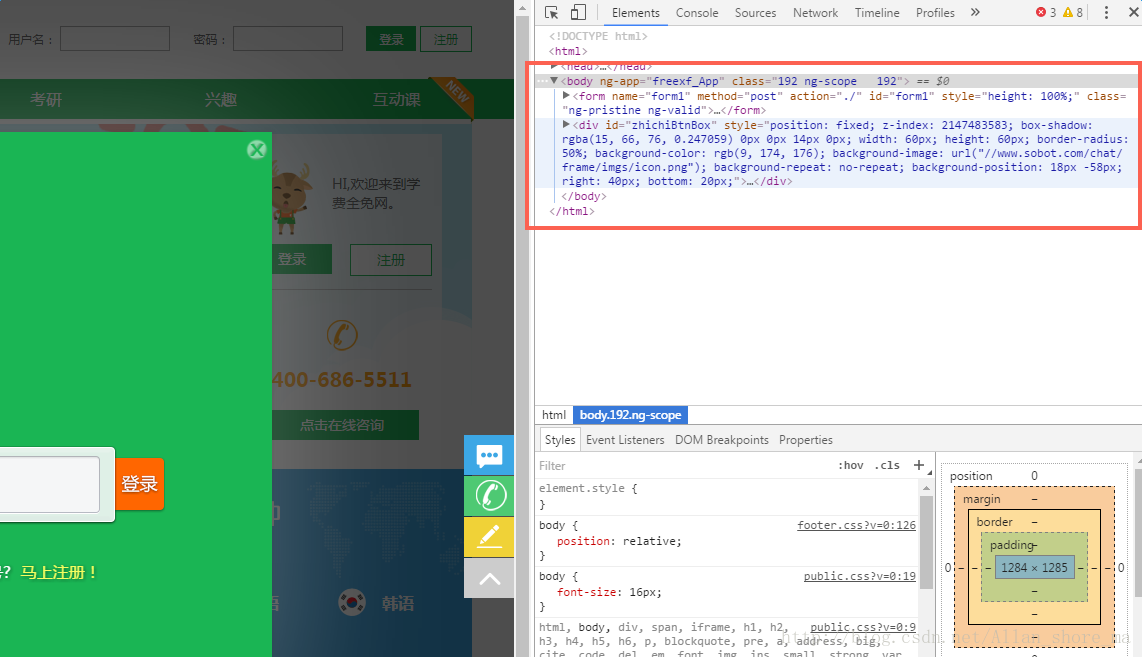Expand the head element node

pos(554,66)
